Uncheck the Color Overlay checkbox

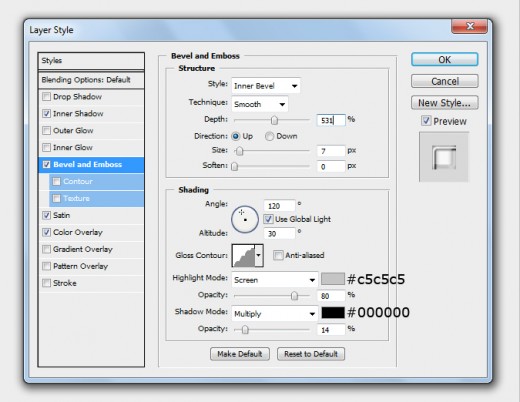click(x=46, y=232)
